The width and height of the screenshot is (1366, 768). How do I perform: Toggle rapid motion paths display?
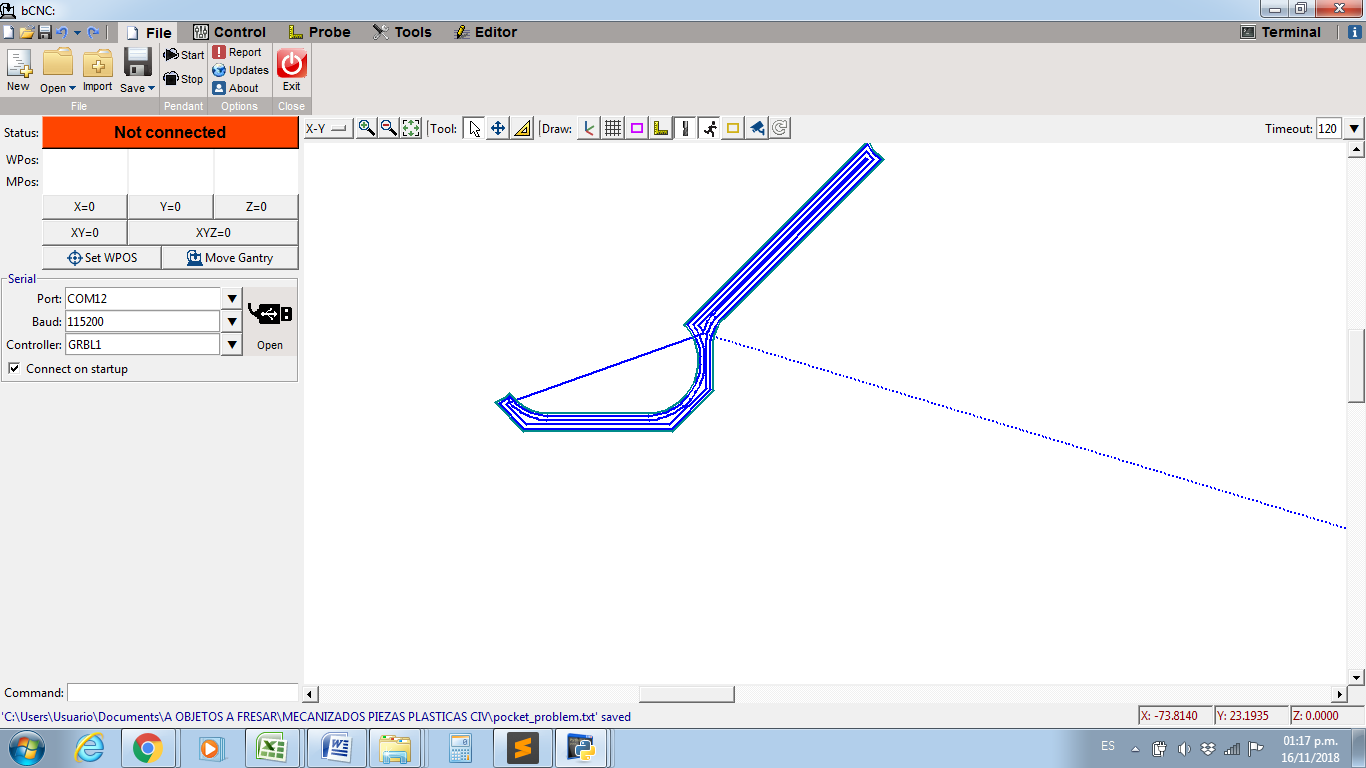pyautogui.click(x=709, y=128)
